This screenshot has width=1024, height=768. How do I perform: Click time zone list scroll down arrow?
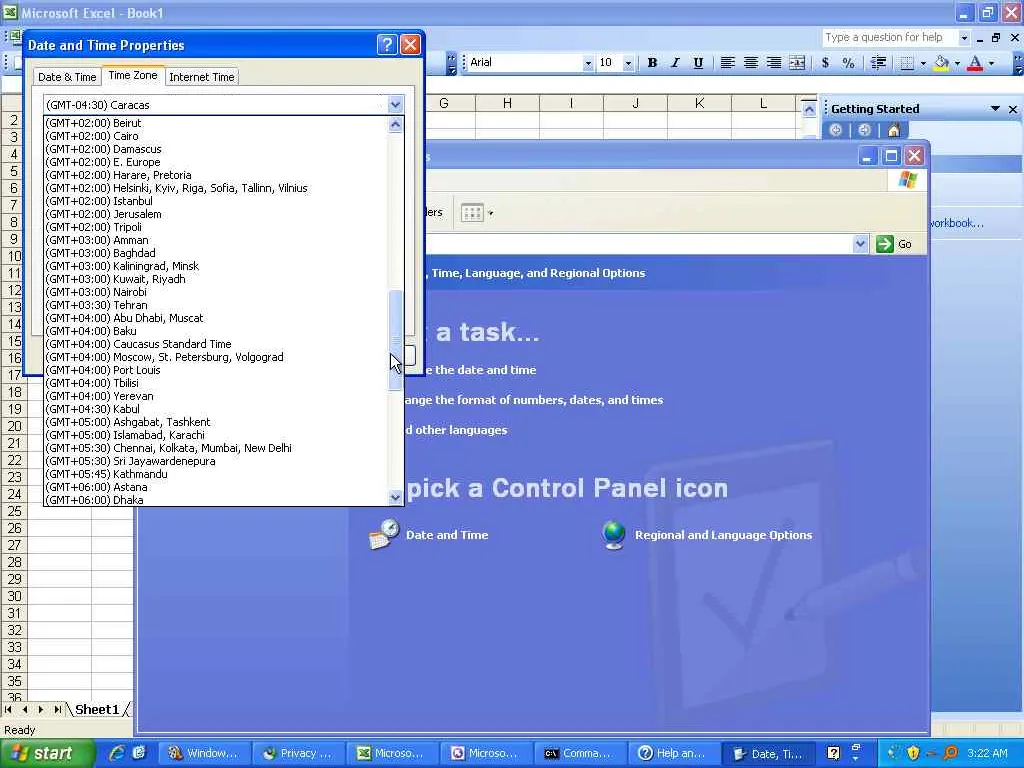click(x=395, y=498)
